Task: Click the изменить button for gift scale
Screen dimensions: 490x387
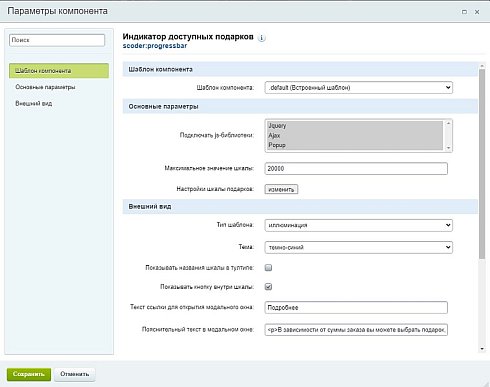Action: 281,189
